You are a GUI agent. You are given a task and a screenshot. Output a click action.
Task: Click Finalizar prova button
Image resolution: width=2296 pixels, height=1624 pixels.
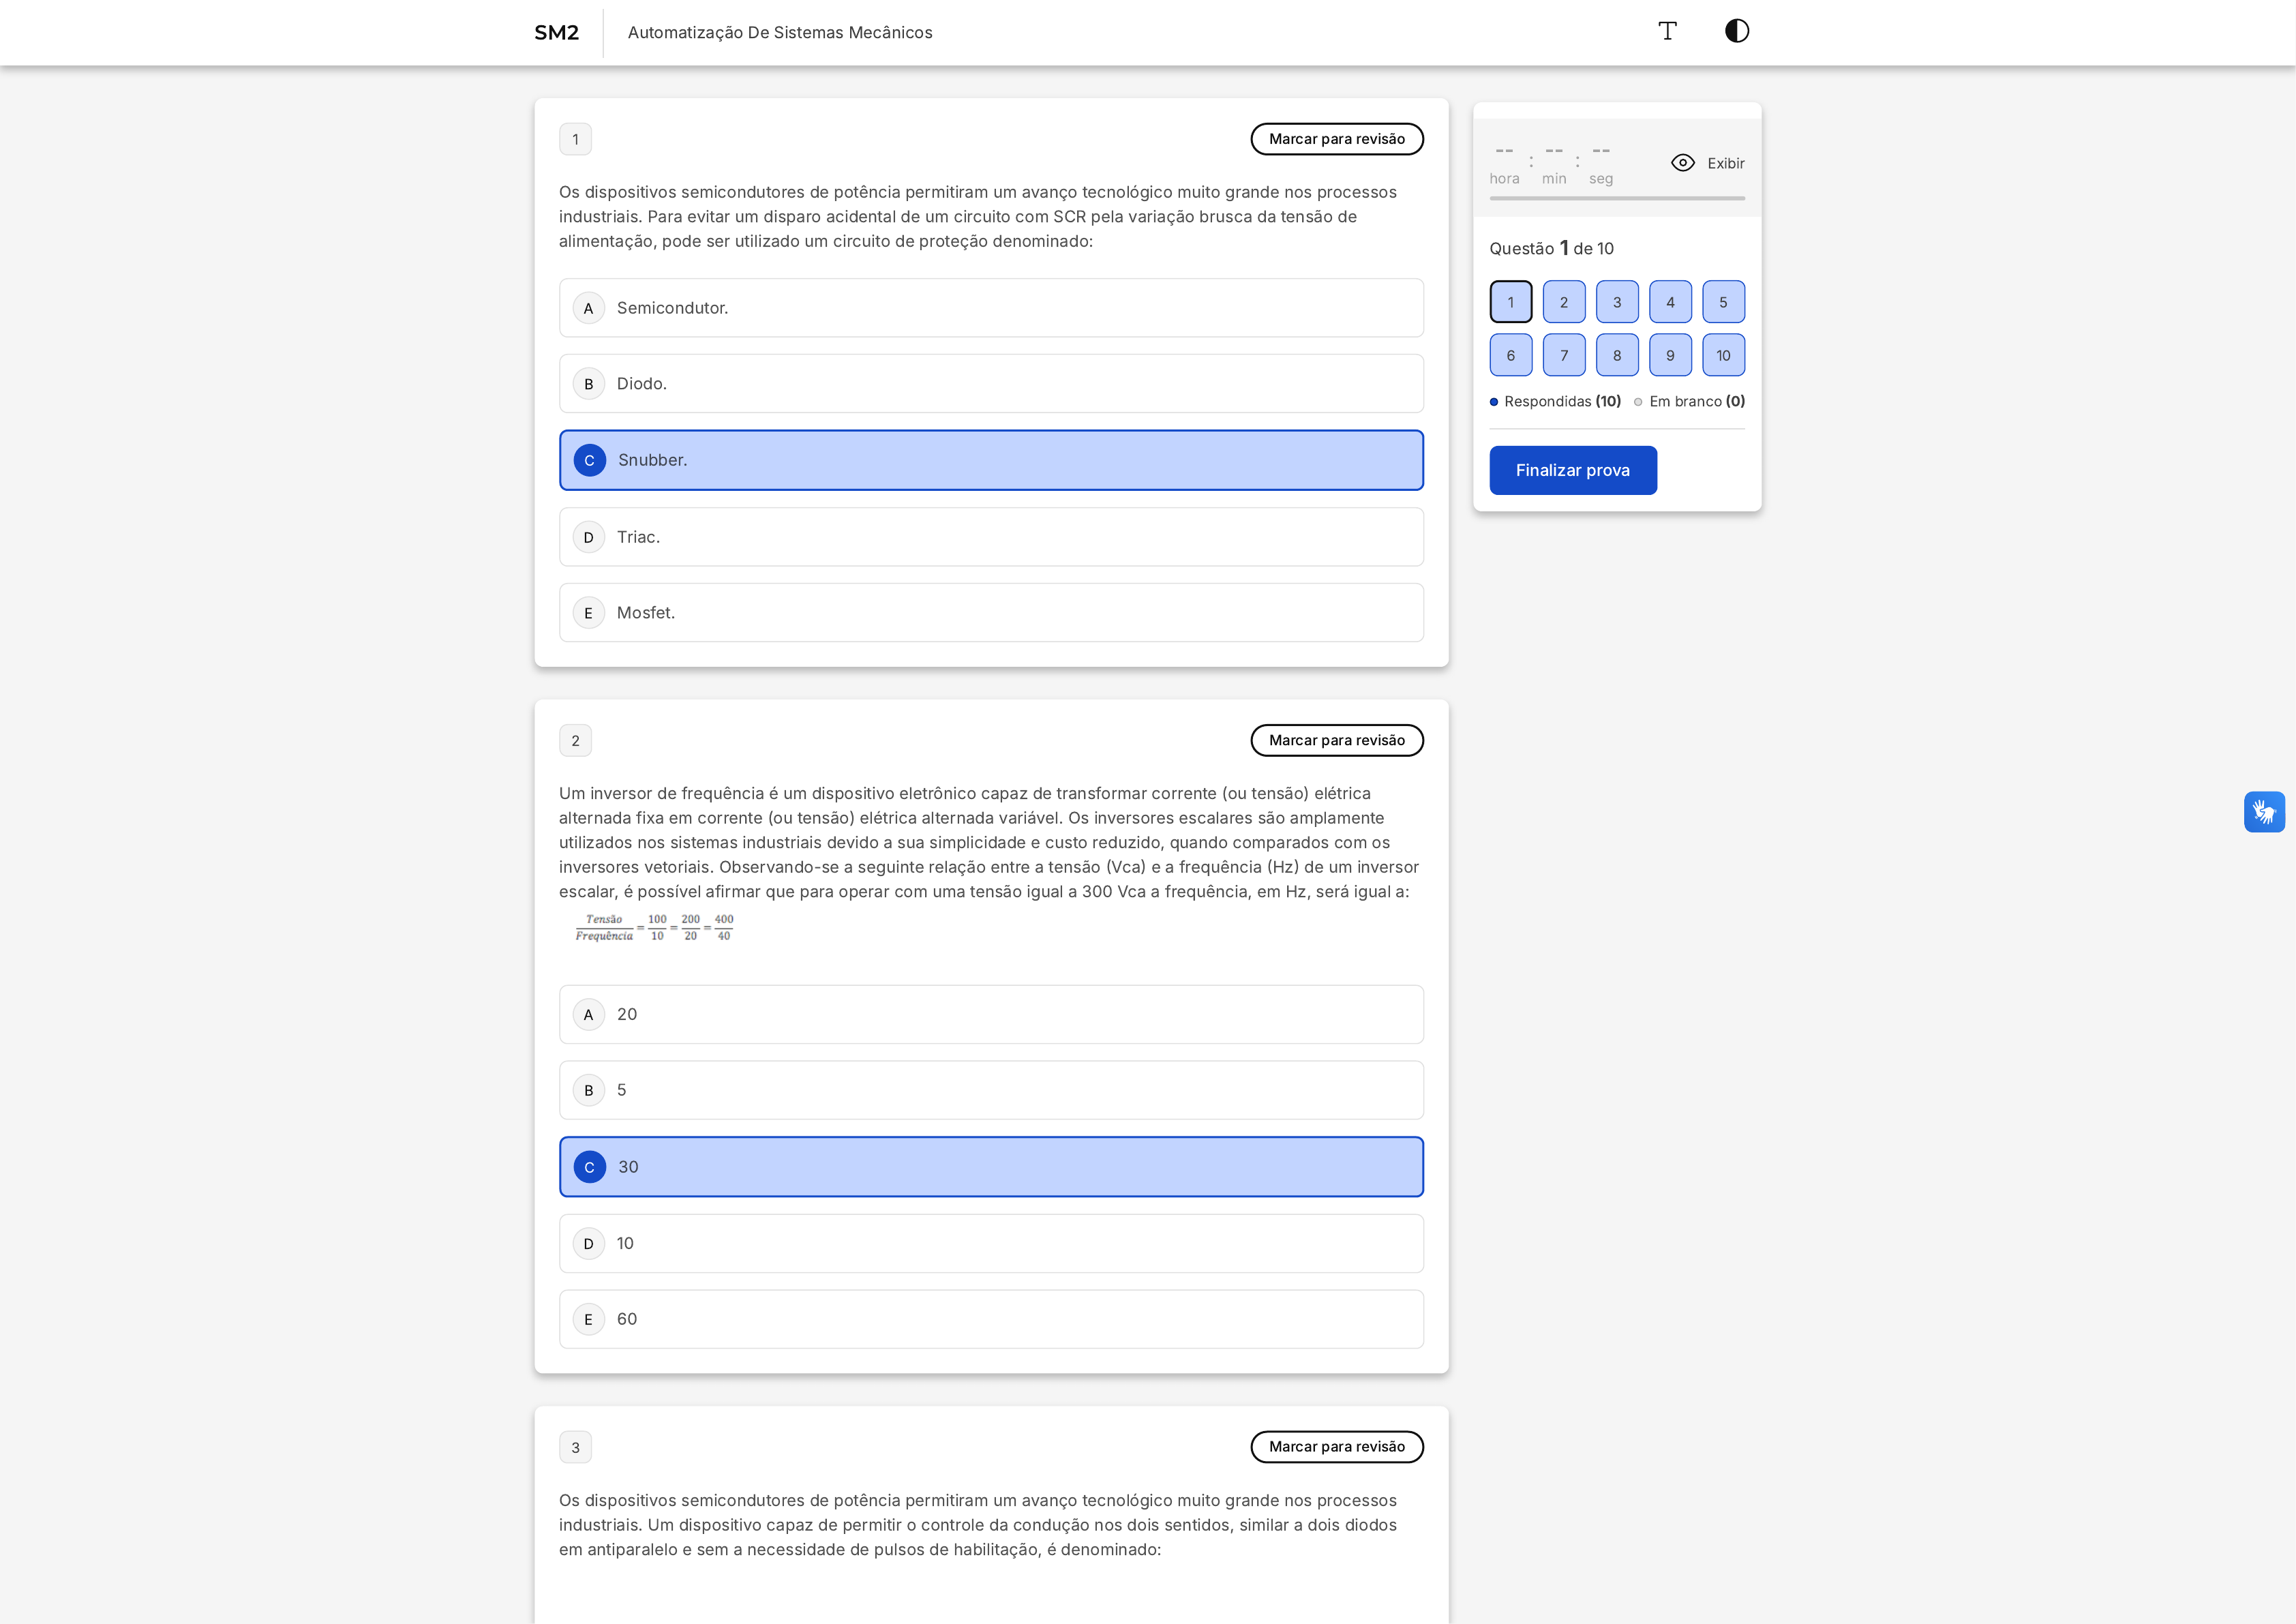[x=1572, y=470]
